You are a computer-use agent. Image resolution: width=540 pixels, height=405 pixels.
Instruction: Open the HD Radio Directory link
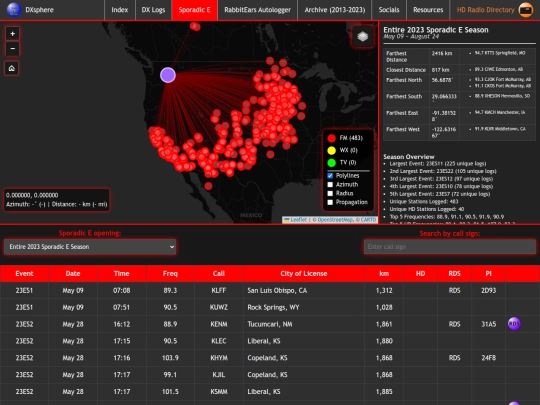tap(486, 10)
